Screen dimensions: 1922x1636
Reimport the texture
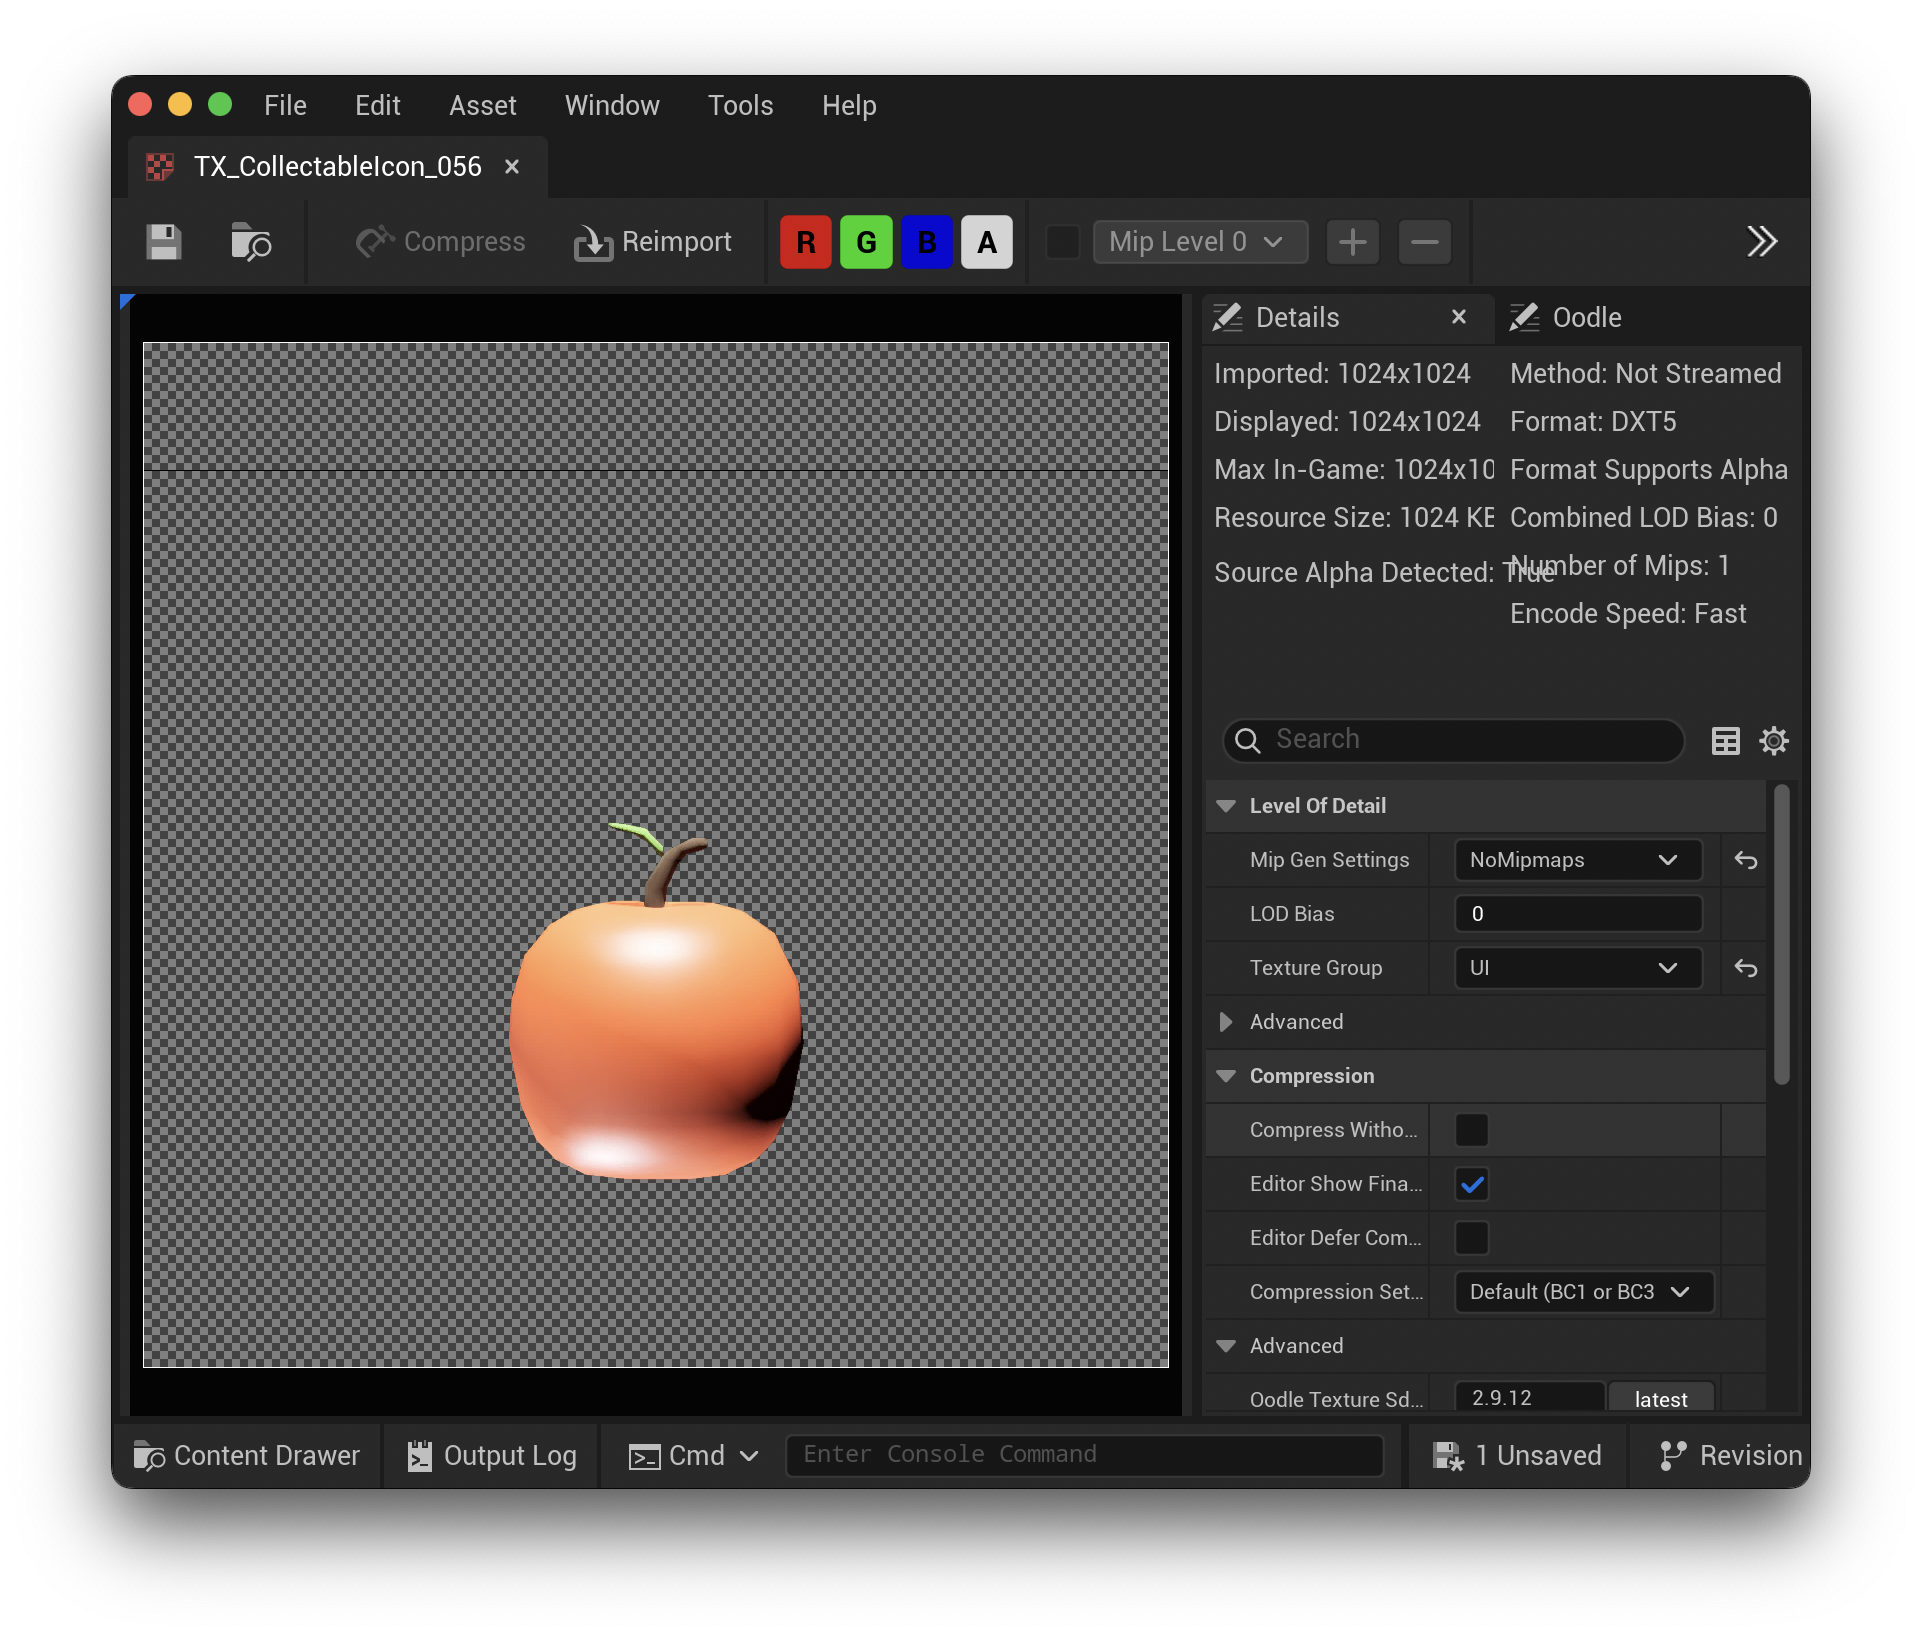click(654, 241)
